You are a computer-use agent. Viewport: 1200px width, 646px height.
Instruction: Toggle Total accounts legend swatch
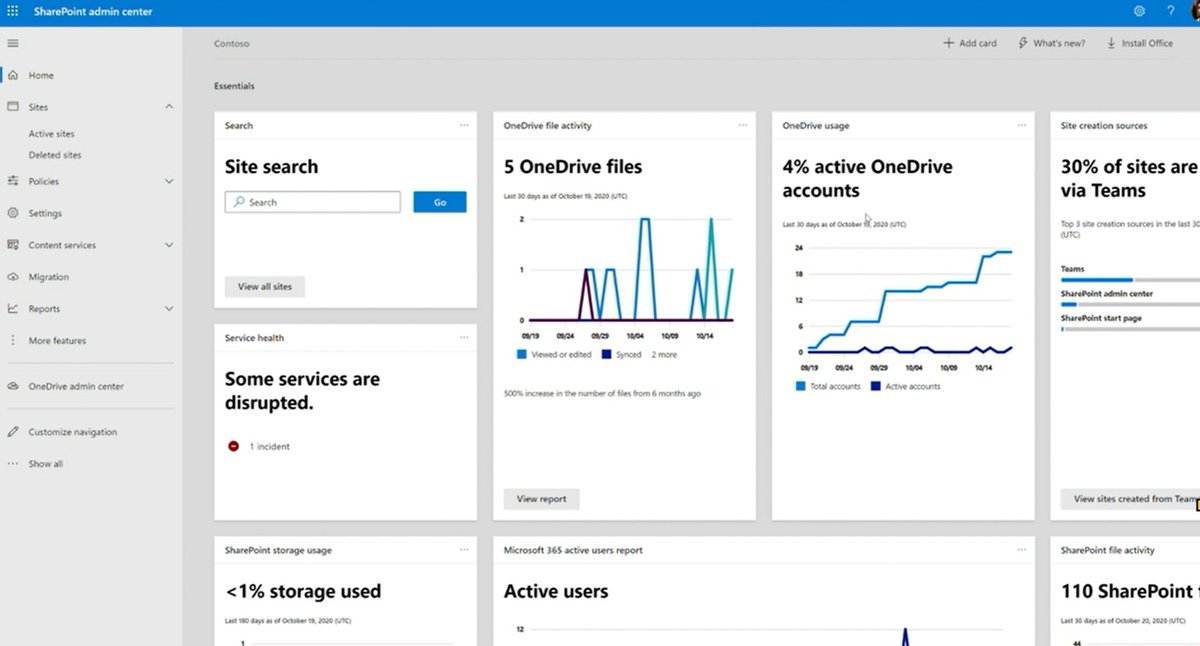pos(800,386)
